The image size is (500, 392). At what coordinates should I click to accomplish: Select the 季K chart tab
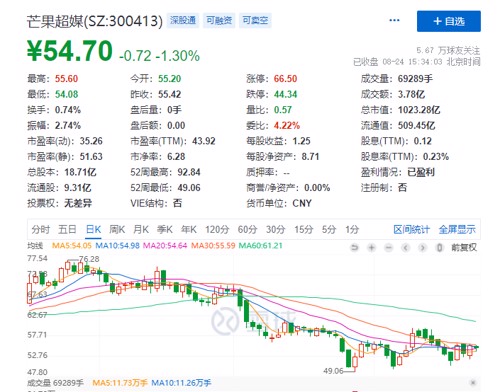tap(165, 229)
